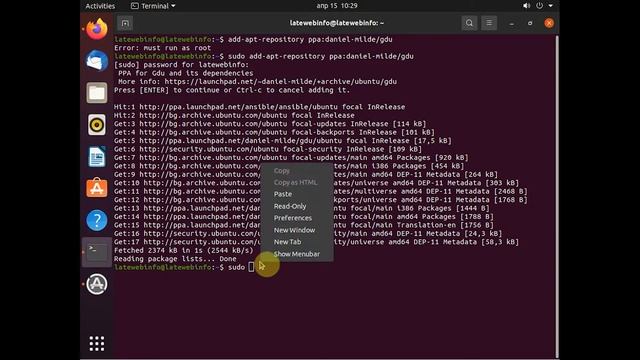The image size is (640, 360).
Task: Click the 'Get:4' focal-backports InRelease line
Action: coord(274,132)
